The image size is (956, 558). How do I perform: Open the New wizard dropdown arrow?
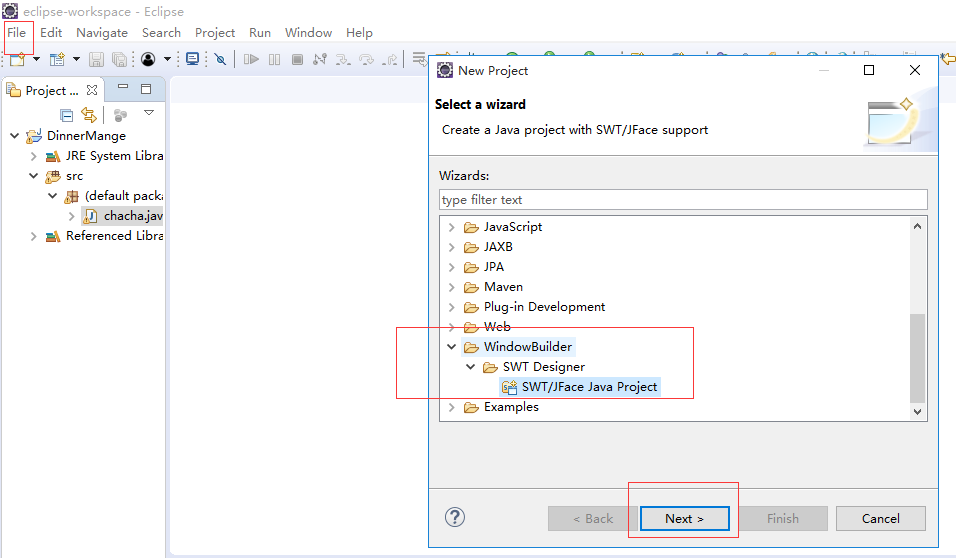click(x=37, y=59)
